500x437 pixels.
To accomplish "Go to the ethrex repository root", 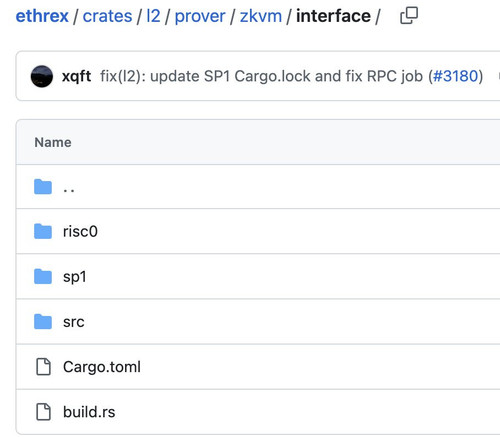I will pyautogui.click(x=42, y=16).
